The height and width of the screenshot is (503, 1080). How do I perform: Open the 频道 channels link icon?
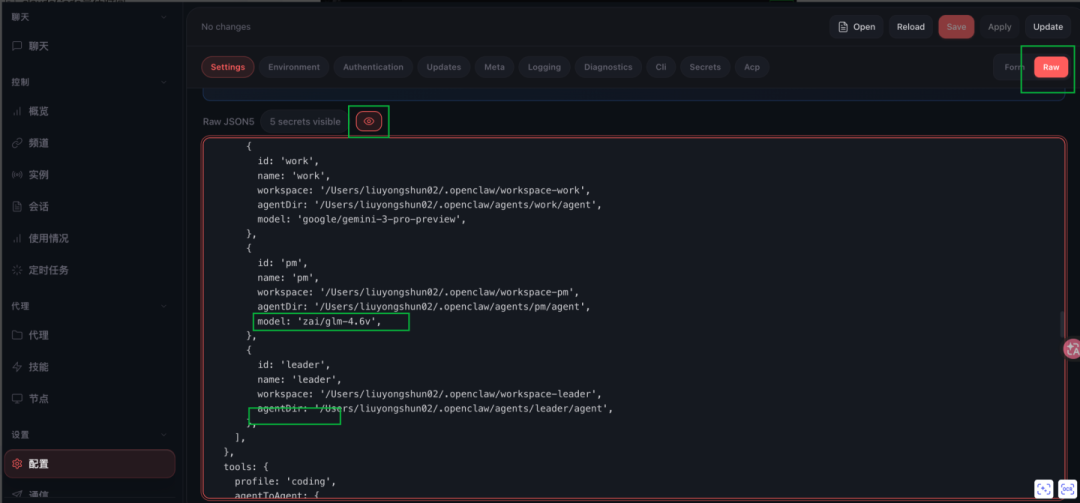(17, 143)
